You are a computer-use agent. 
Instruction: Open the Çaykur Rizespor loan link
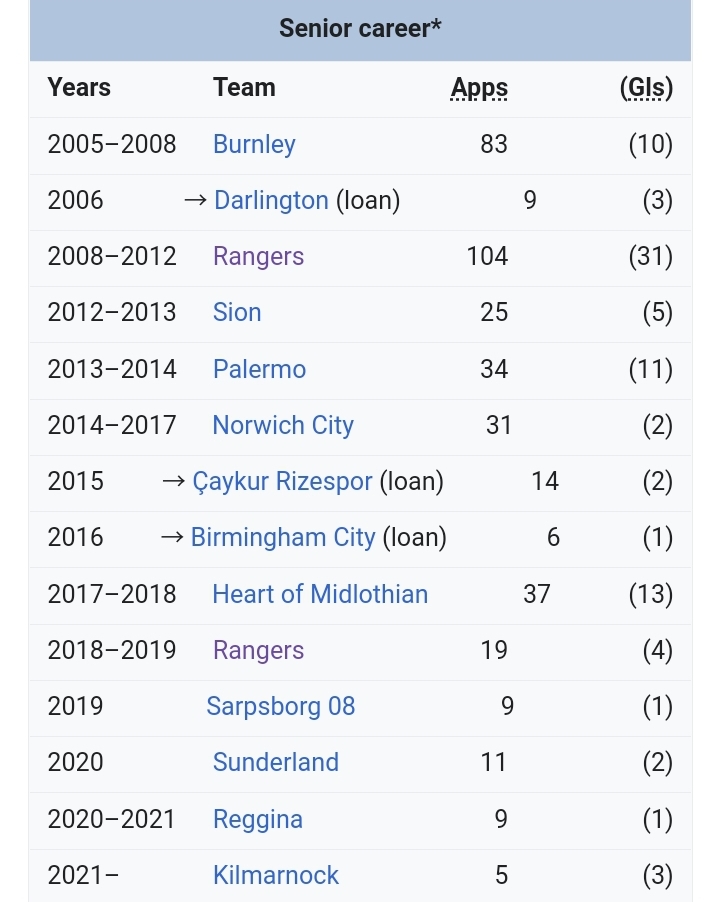pyautogui.click(x=282, y=481)
